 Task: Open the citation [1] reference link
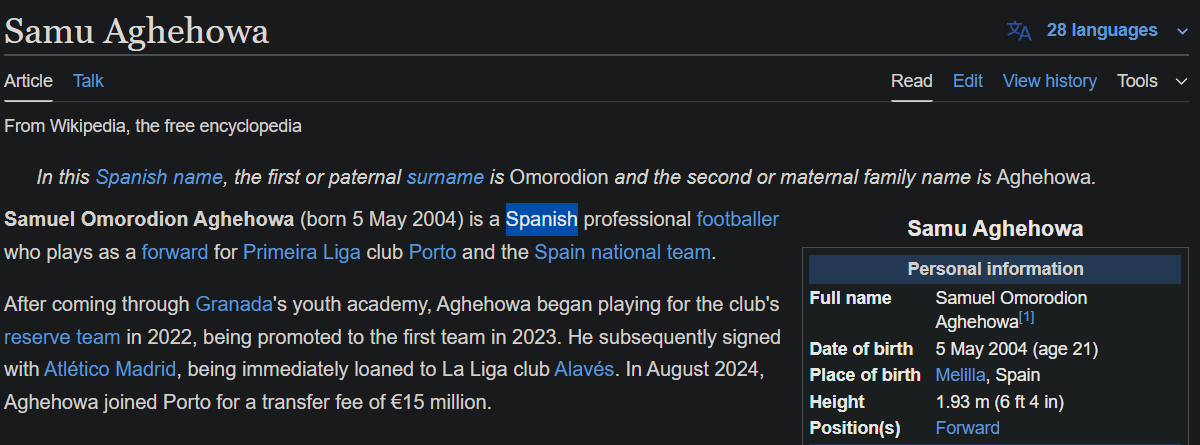coord(1026,318)
